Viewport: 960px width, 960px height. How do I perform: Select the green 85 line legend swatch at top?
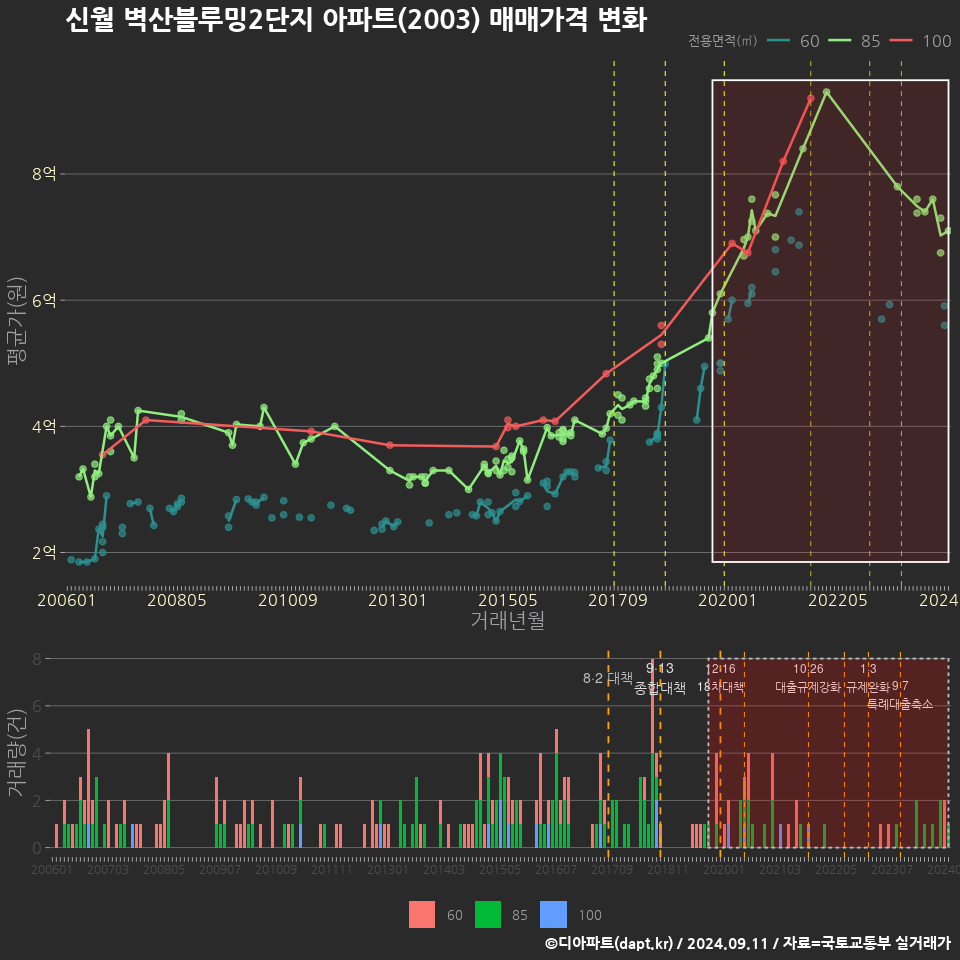coord(839,41)
